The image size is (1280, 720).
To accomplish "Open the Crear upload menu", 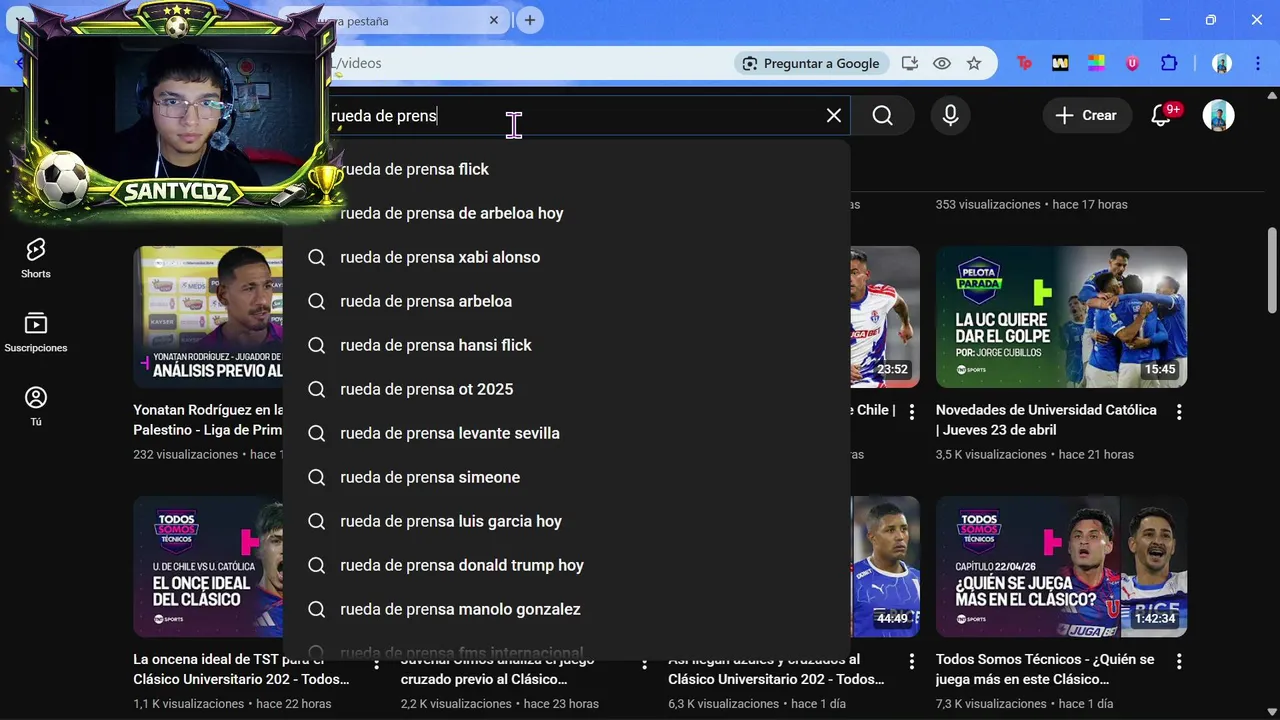I will pyautogui.click(x=1087, y=116).
